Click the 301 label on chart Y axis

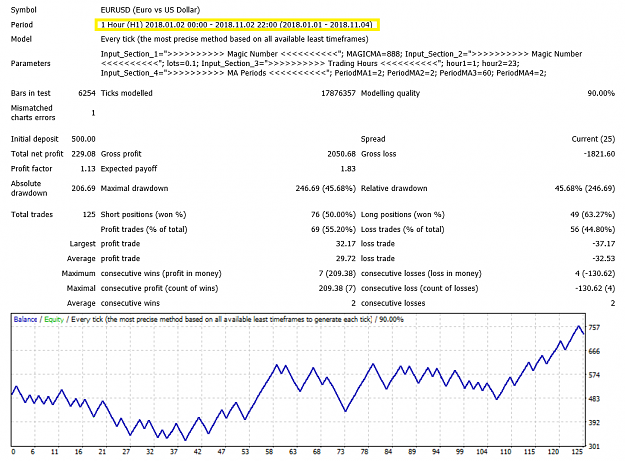tap(594, 447)
